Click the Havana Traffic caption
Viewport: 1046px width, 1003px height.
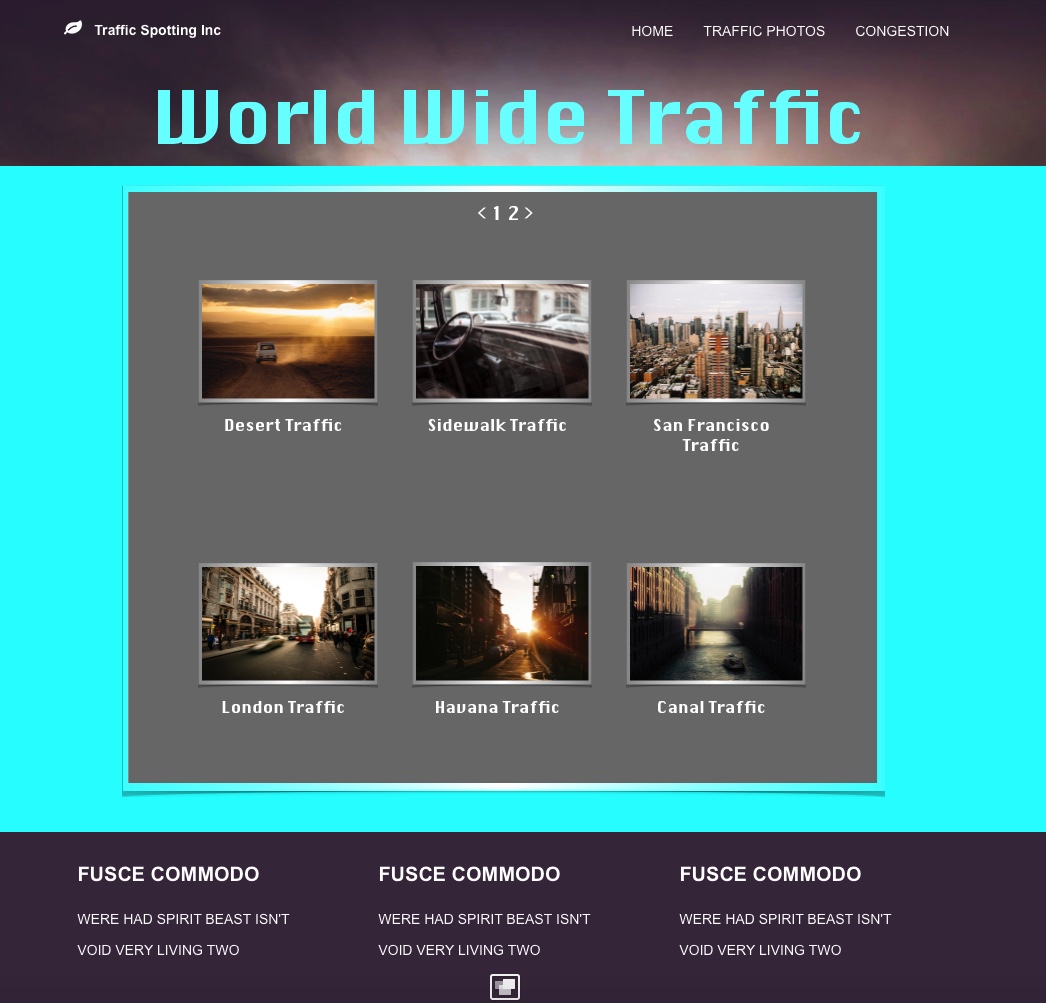click(497, 707)
